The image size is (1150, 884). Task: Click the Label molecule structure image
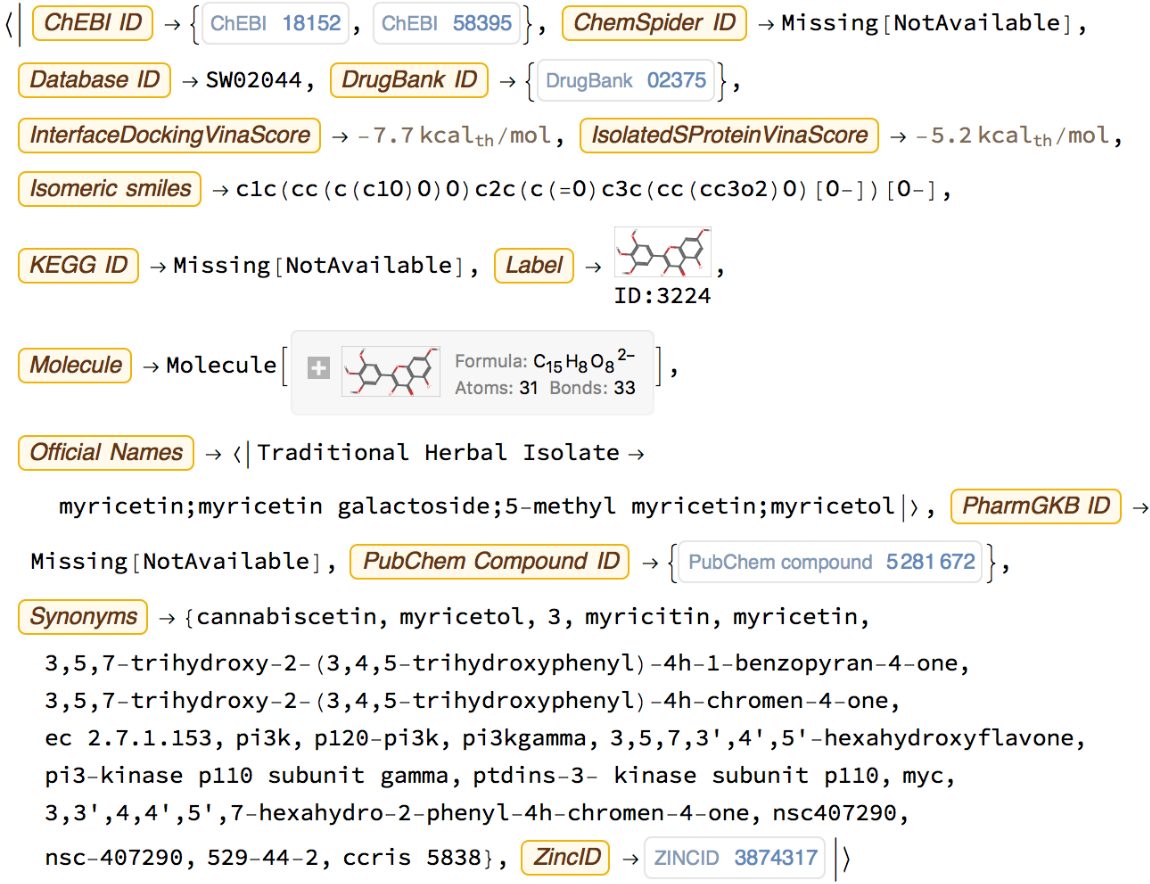[662, 253]
